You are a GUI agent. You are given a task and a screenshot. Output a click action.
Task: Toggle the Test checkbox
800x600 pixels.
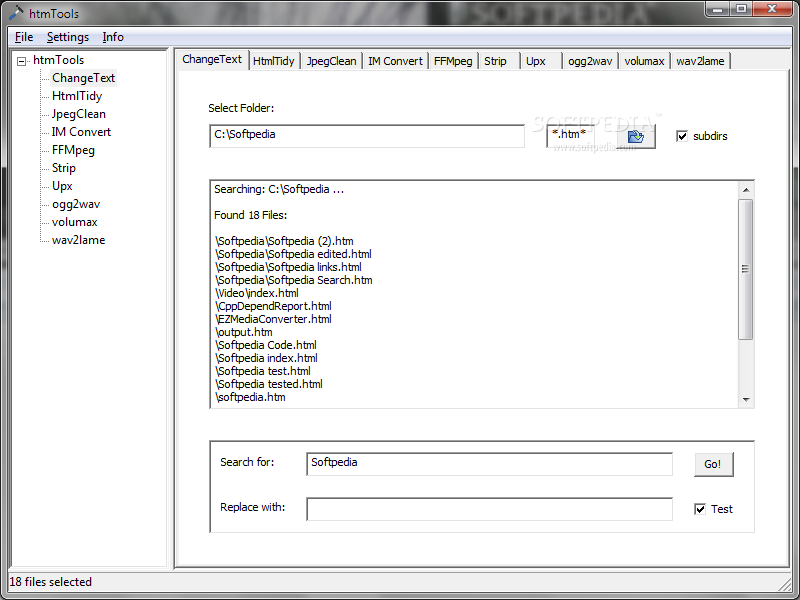pyautogui.click(x=700, y=509)
